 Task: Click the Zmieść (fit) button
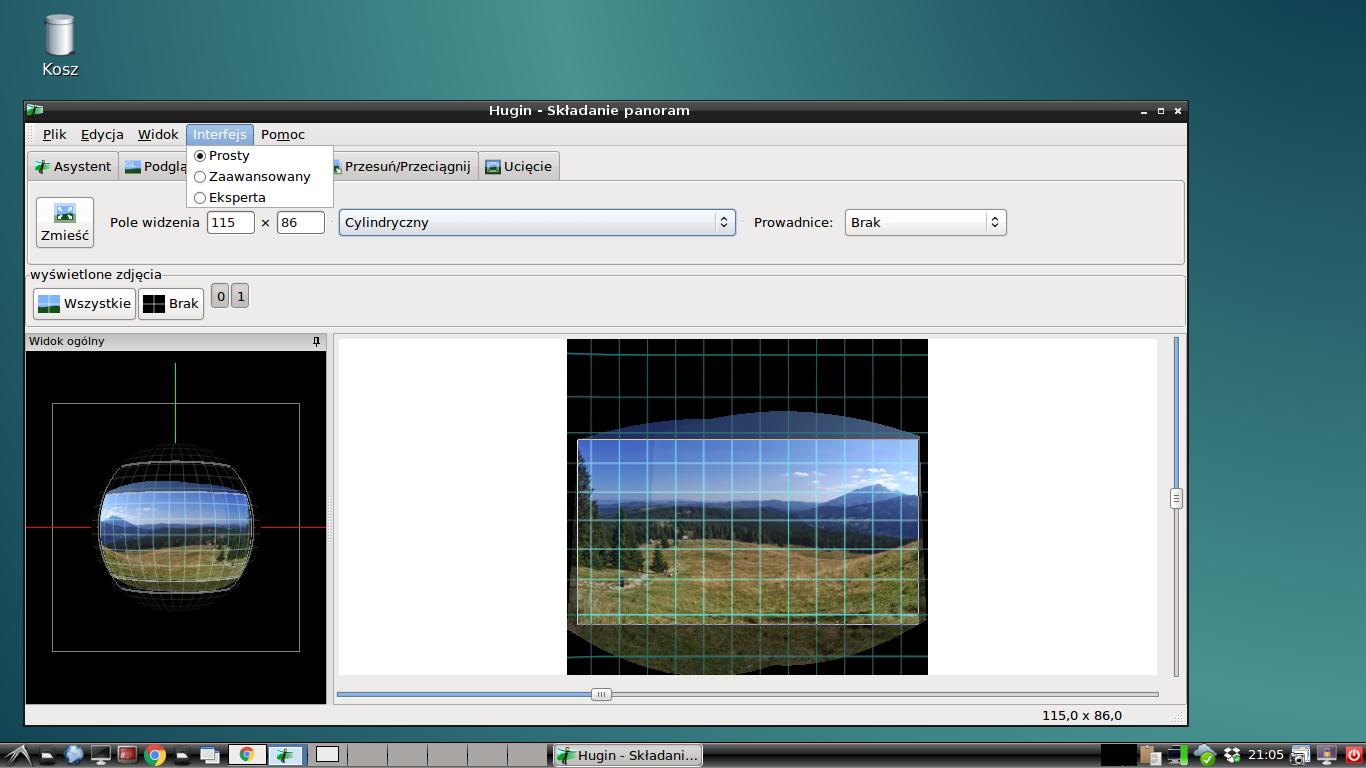(65, 222)
